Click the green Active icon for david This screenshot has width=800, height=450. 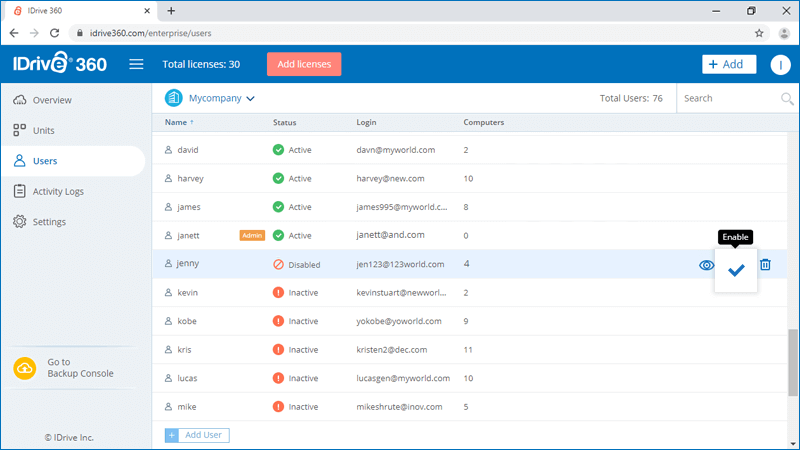pyautogui.click(x=278, y=149)
